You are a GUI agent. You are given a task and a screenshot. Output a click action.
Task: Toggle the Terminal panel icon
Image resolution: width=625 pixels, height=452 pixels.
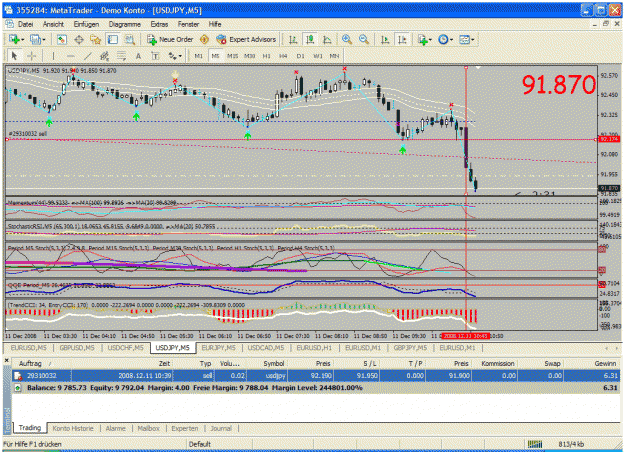pos(113,39)
